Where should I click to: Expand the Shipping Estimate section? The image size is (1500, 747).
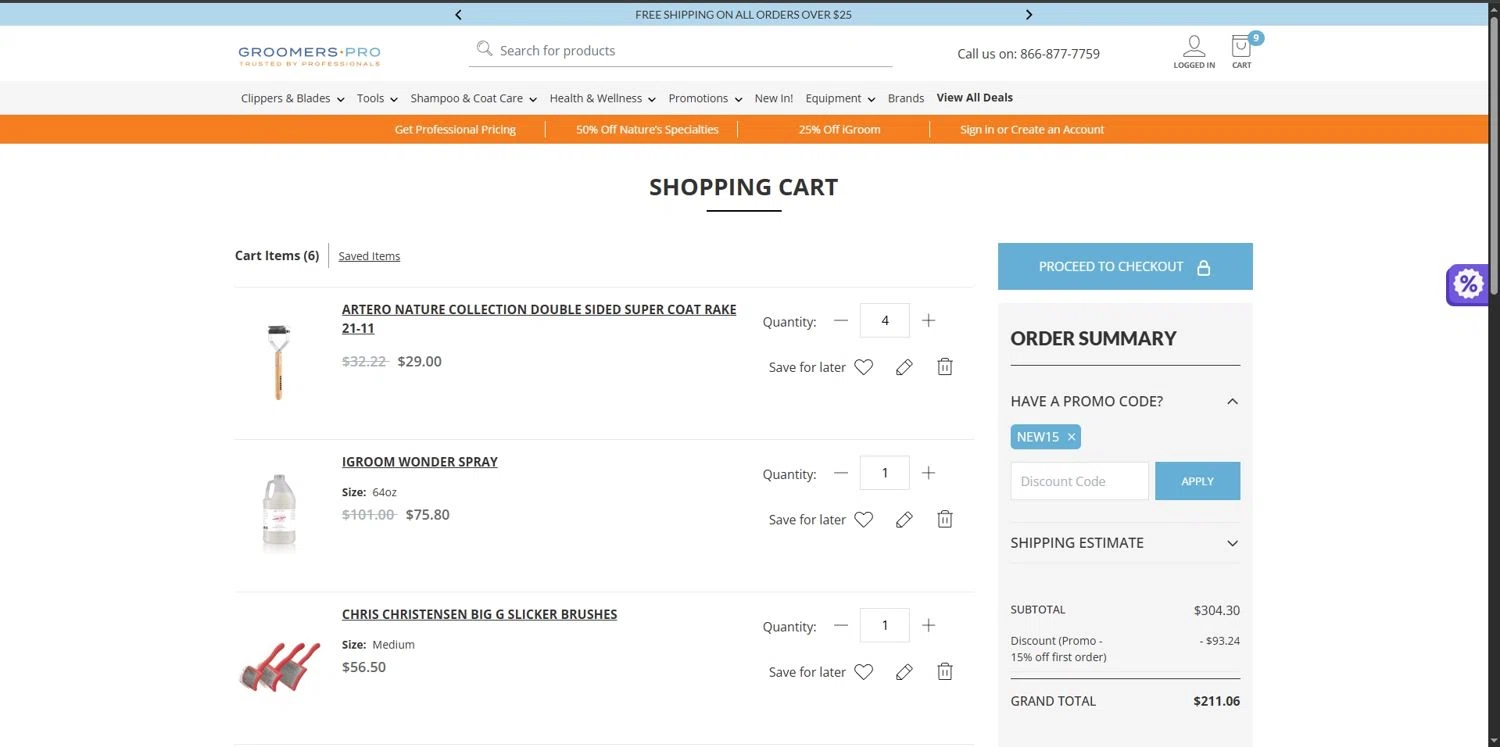(x=1232, y=543)
